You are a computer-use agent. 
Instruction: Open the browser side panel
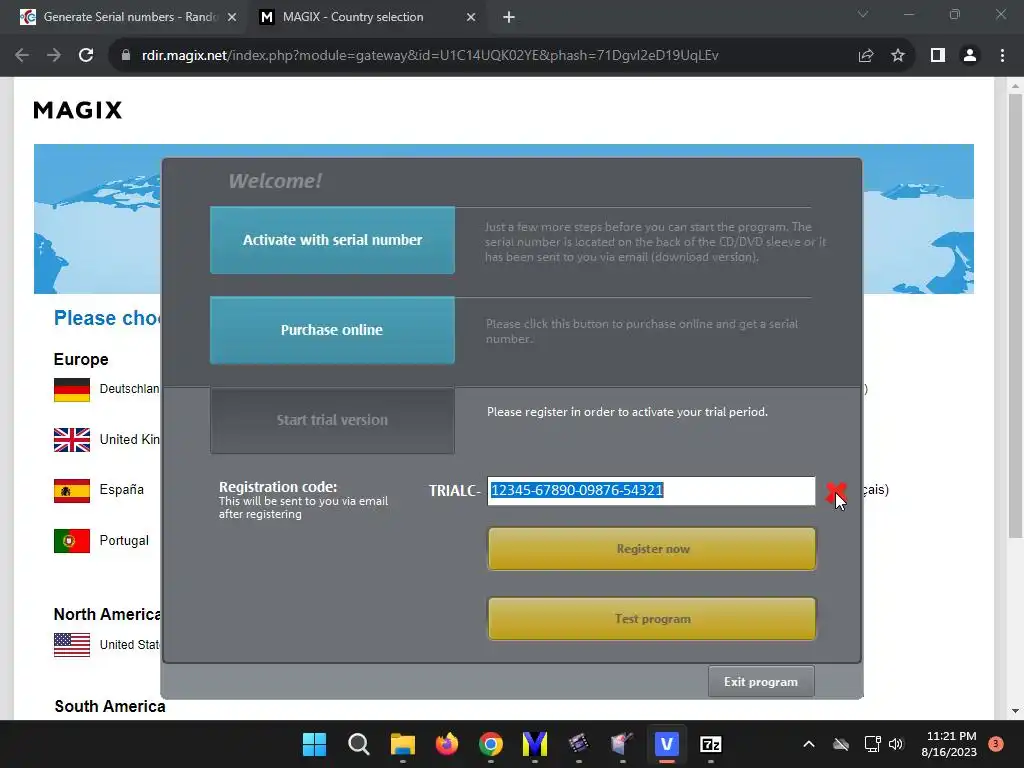click(x=938, y=56)
